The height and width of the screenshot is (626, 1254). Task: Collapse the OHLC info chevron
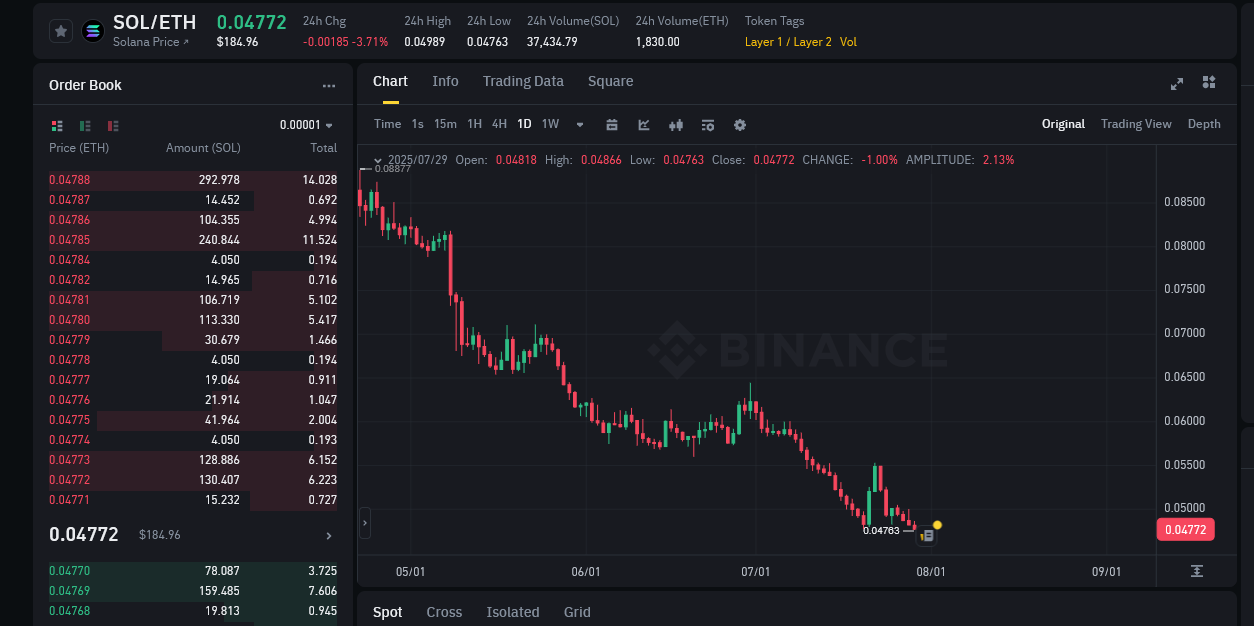click(x=377, y=160)
